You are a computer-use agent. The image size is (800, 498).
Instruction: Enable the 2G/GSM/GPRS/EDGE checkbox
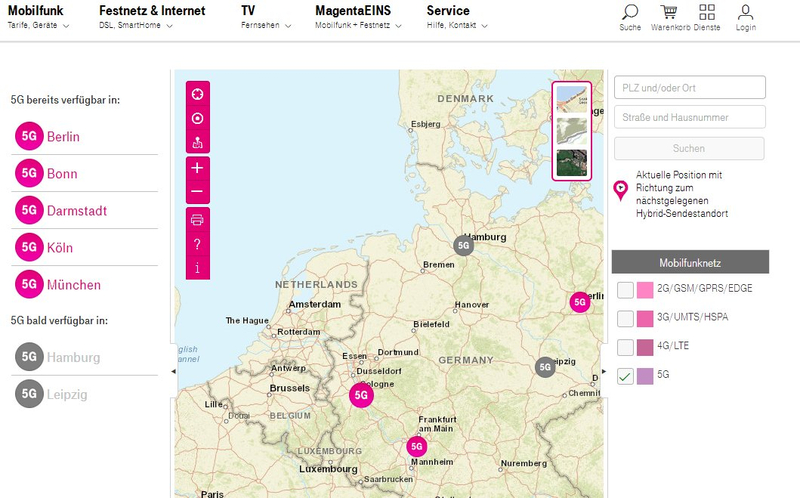[625, 290]
